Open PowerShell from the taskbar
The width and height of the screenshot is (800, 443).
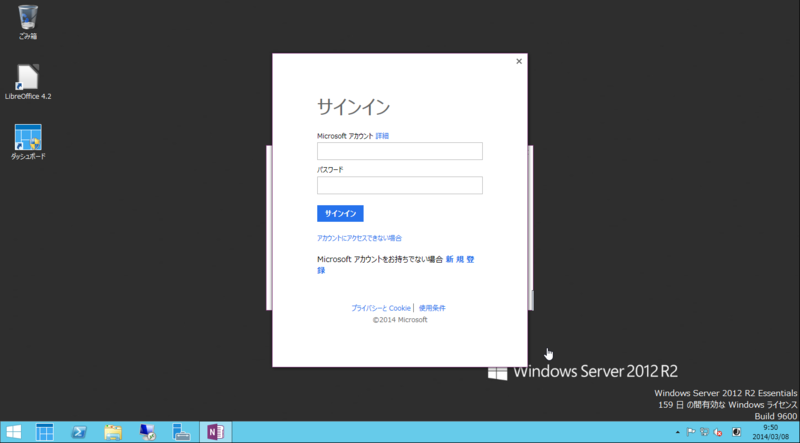tap(79, 432)
